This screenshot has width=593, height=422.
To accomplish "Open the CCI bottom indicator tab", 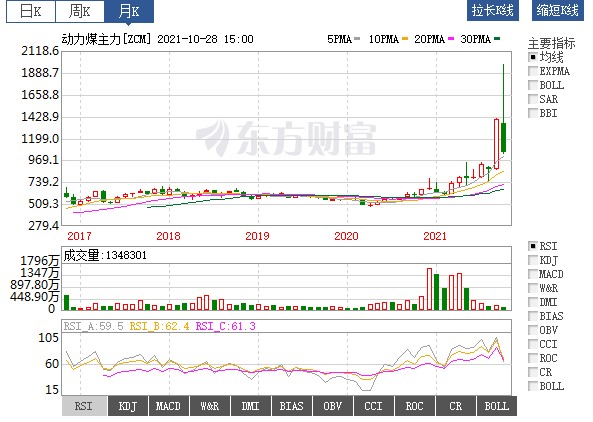I will pos(374,406).
